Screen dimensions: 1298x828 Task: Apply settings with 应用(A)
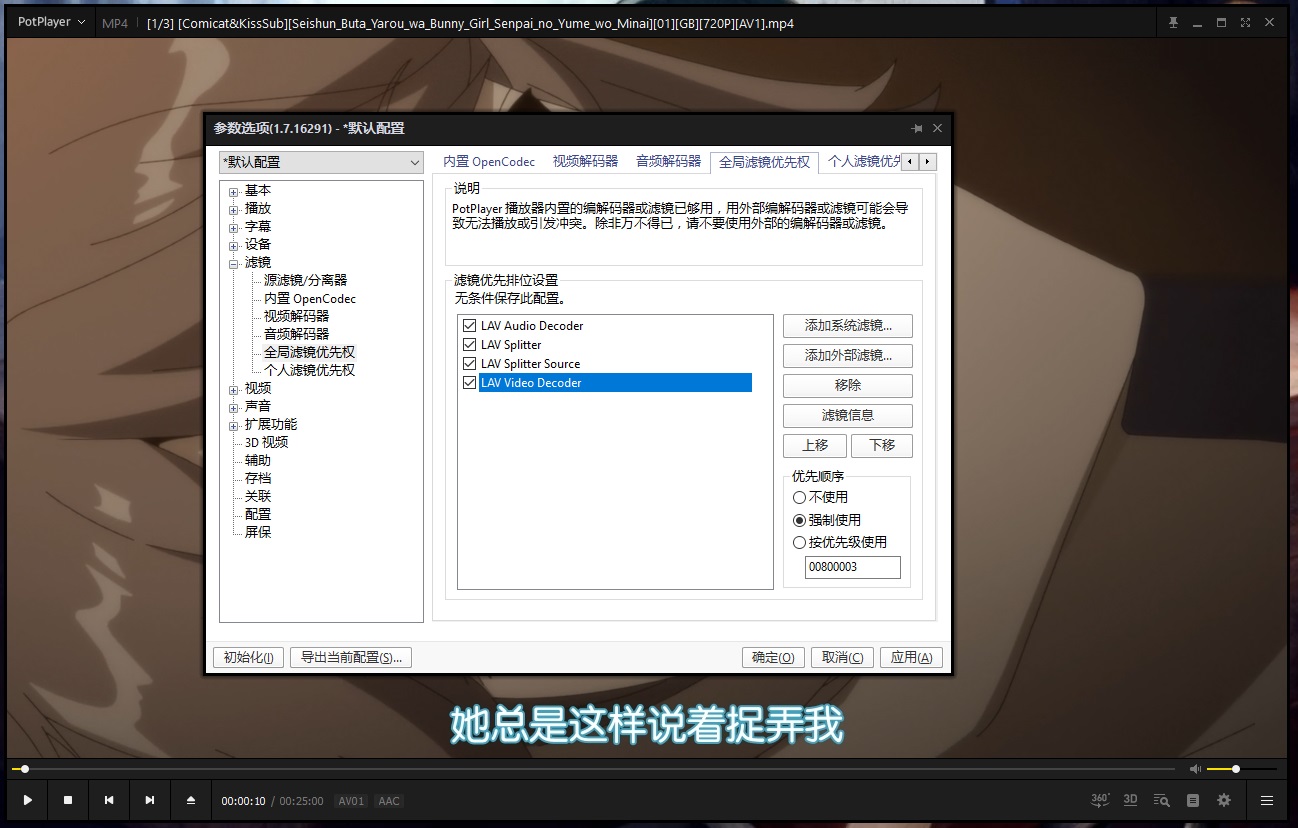[911, 658]
